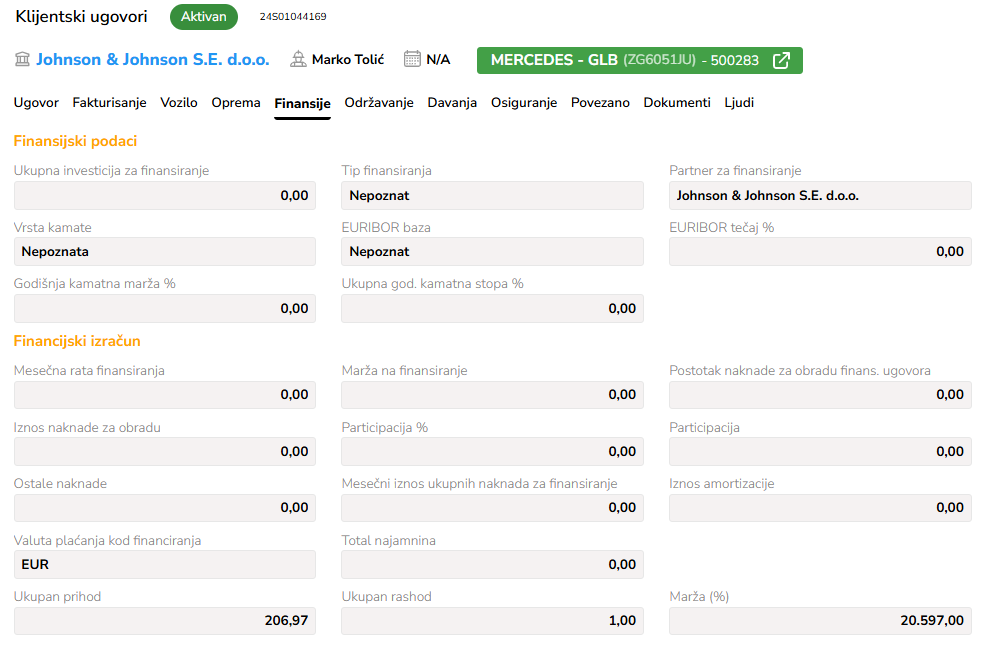Switch to the Ugovor tab
999x646 pixels.
(x=36, y=103)
